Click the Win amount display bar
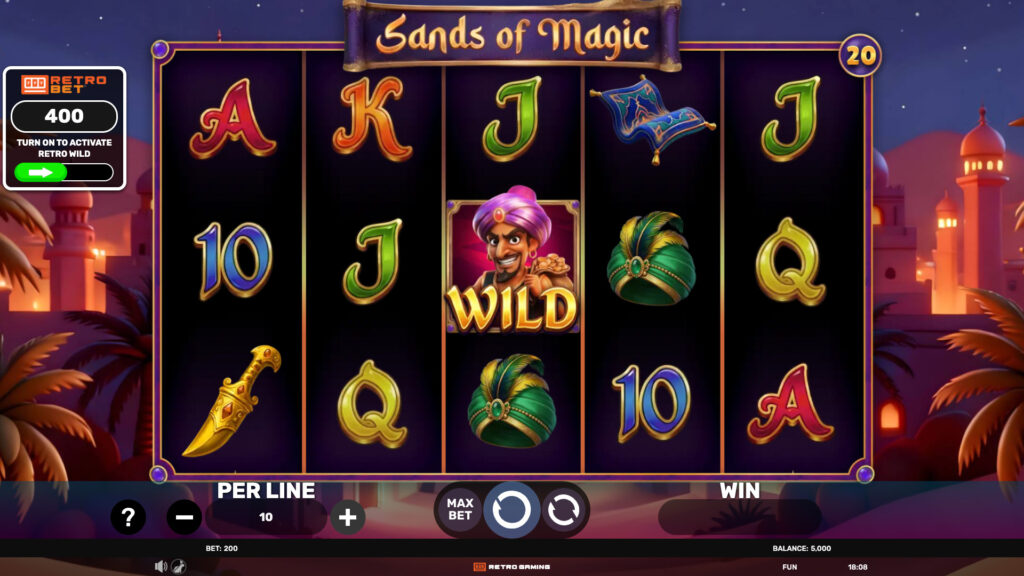This screenshot has width=1024, height=576. [x=739, y=517]
